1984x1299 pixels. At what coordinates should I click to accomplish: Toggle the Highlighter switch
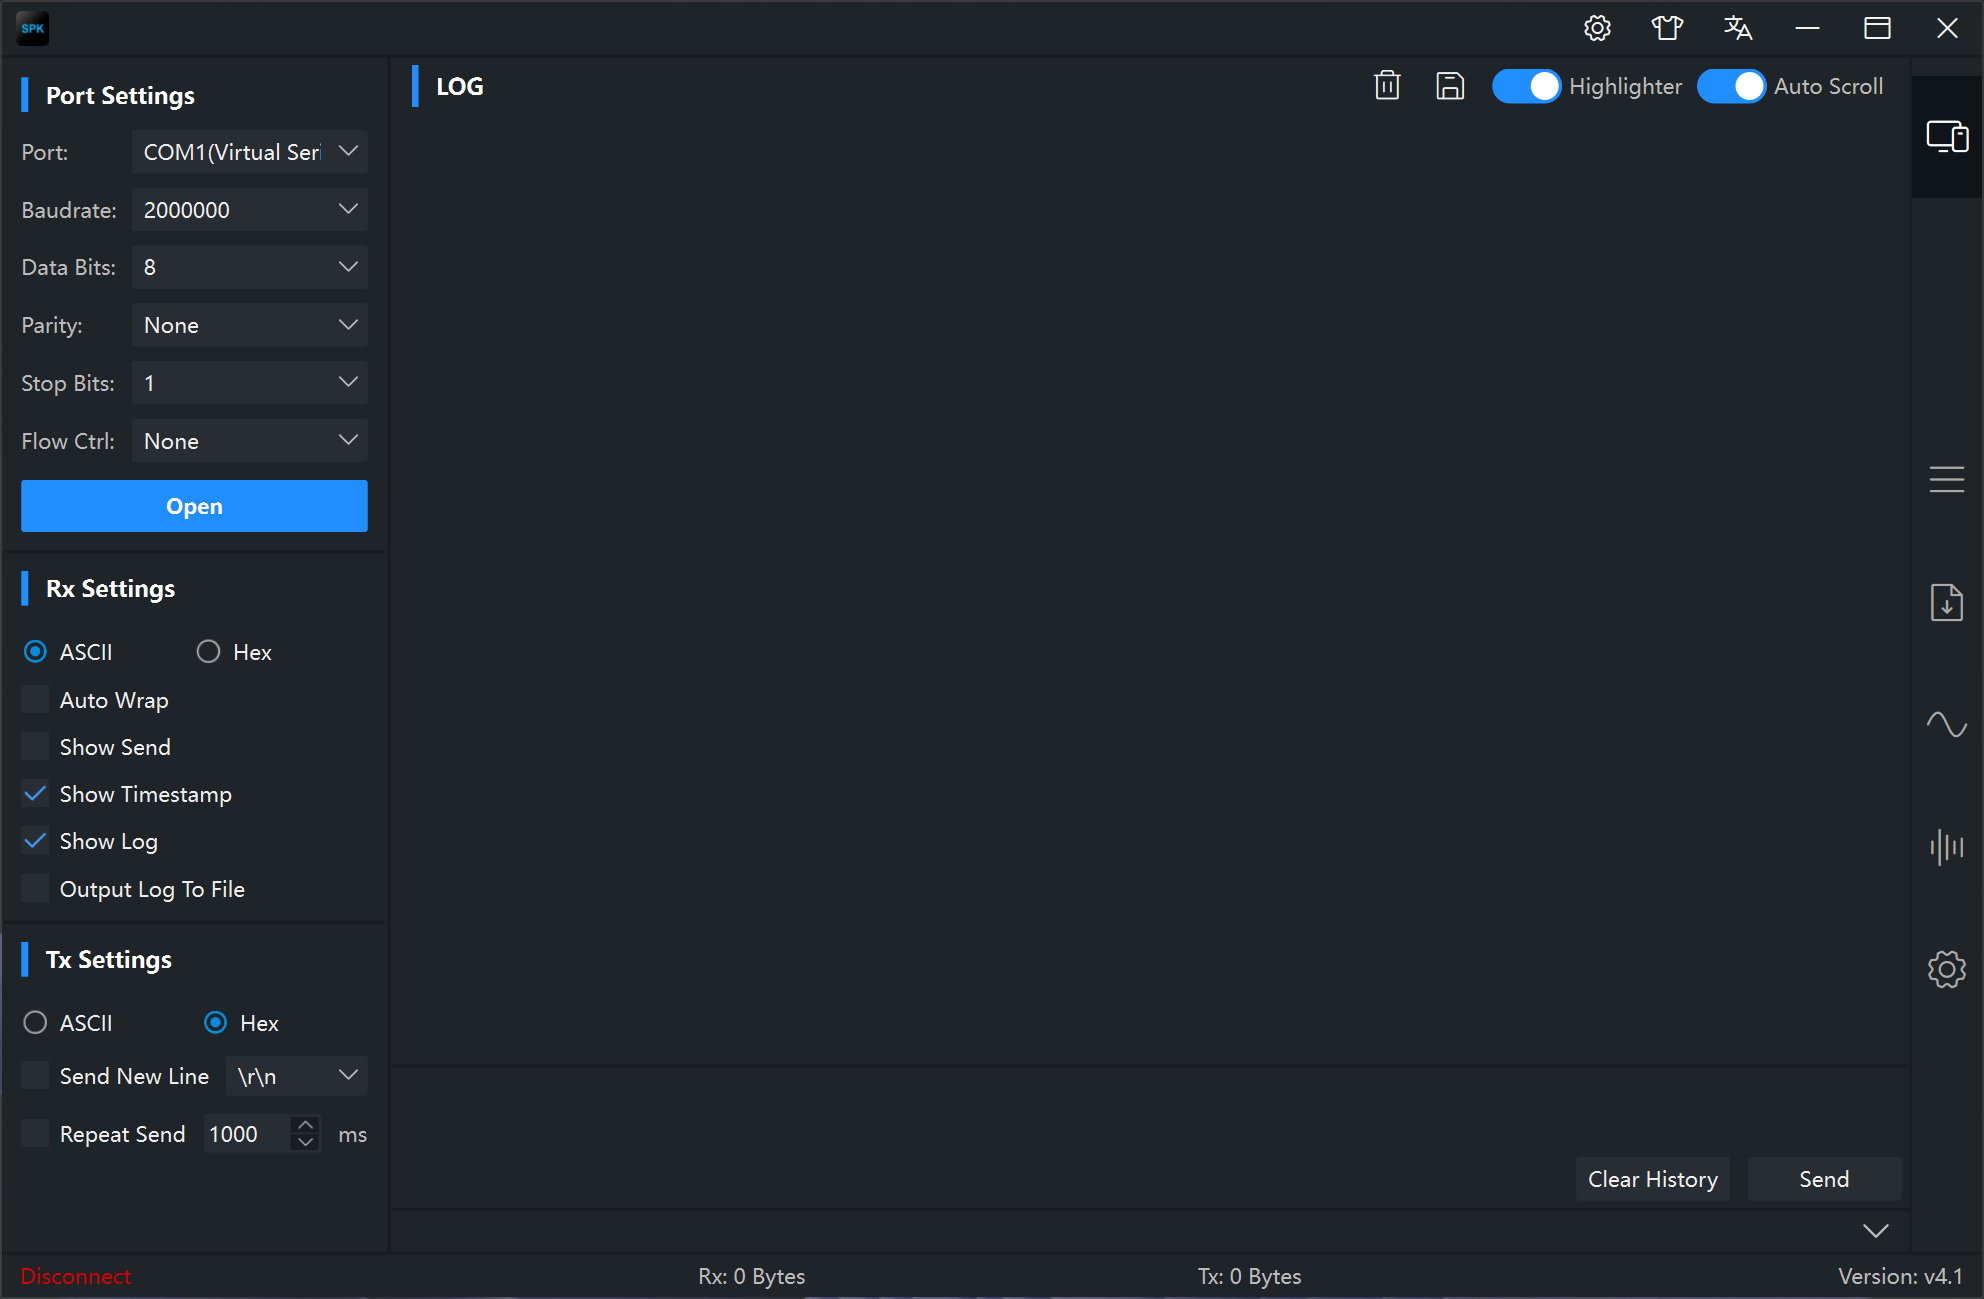pyautogui.click(x=1526, y=86)
